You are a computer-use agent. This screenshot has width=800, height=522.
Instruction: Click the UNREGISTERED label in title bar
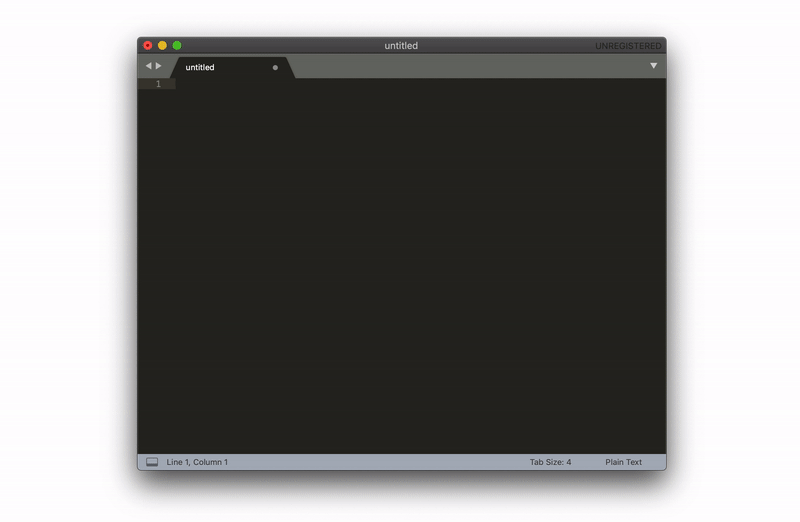pyautogui.click(x=628, y=46)
